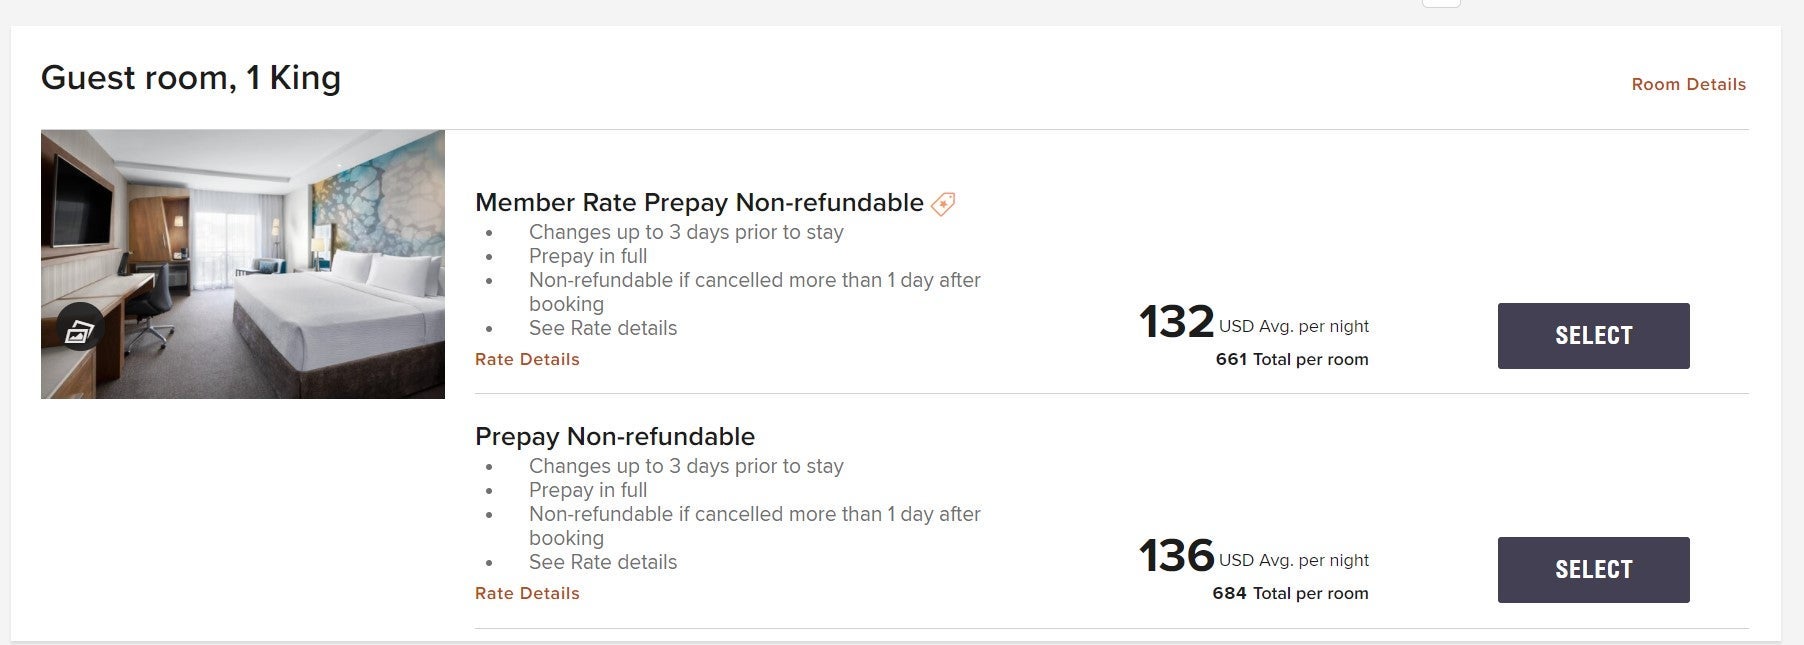Click the Prepay Non-refundable title above 136 USD
Image resolution: width=1804 pixels, height=645 pixels.
pyautogui.click(x=615, y=437)
